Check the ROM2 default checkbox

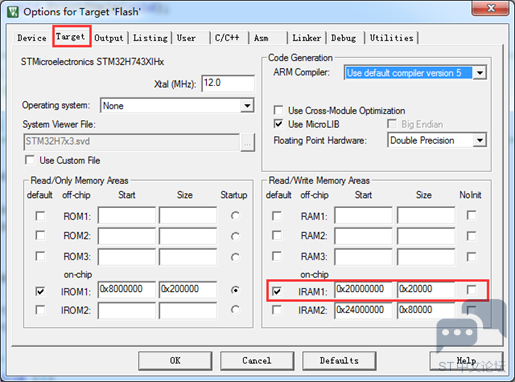40,236
